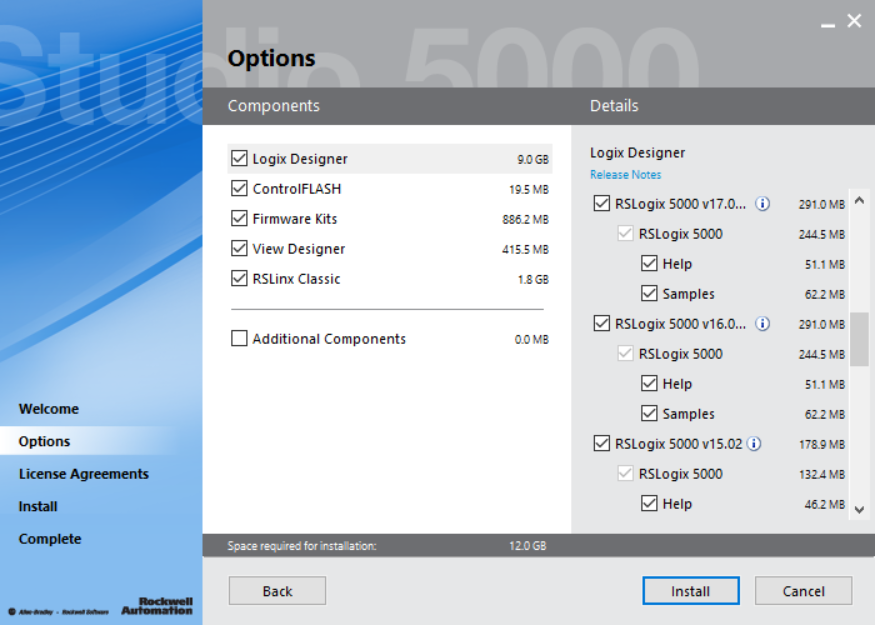Image resolution: width=875 pixels, height=625 pixels.
Task: Uncheck Help under RSLogix 5000 v16.0
Action: click(x=649, y=383)
